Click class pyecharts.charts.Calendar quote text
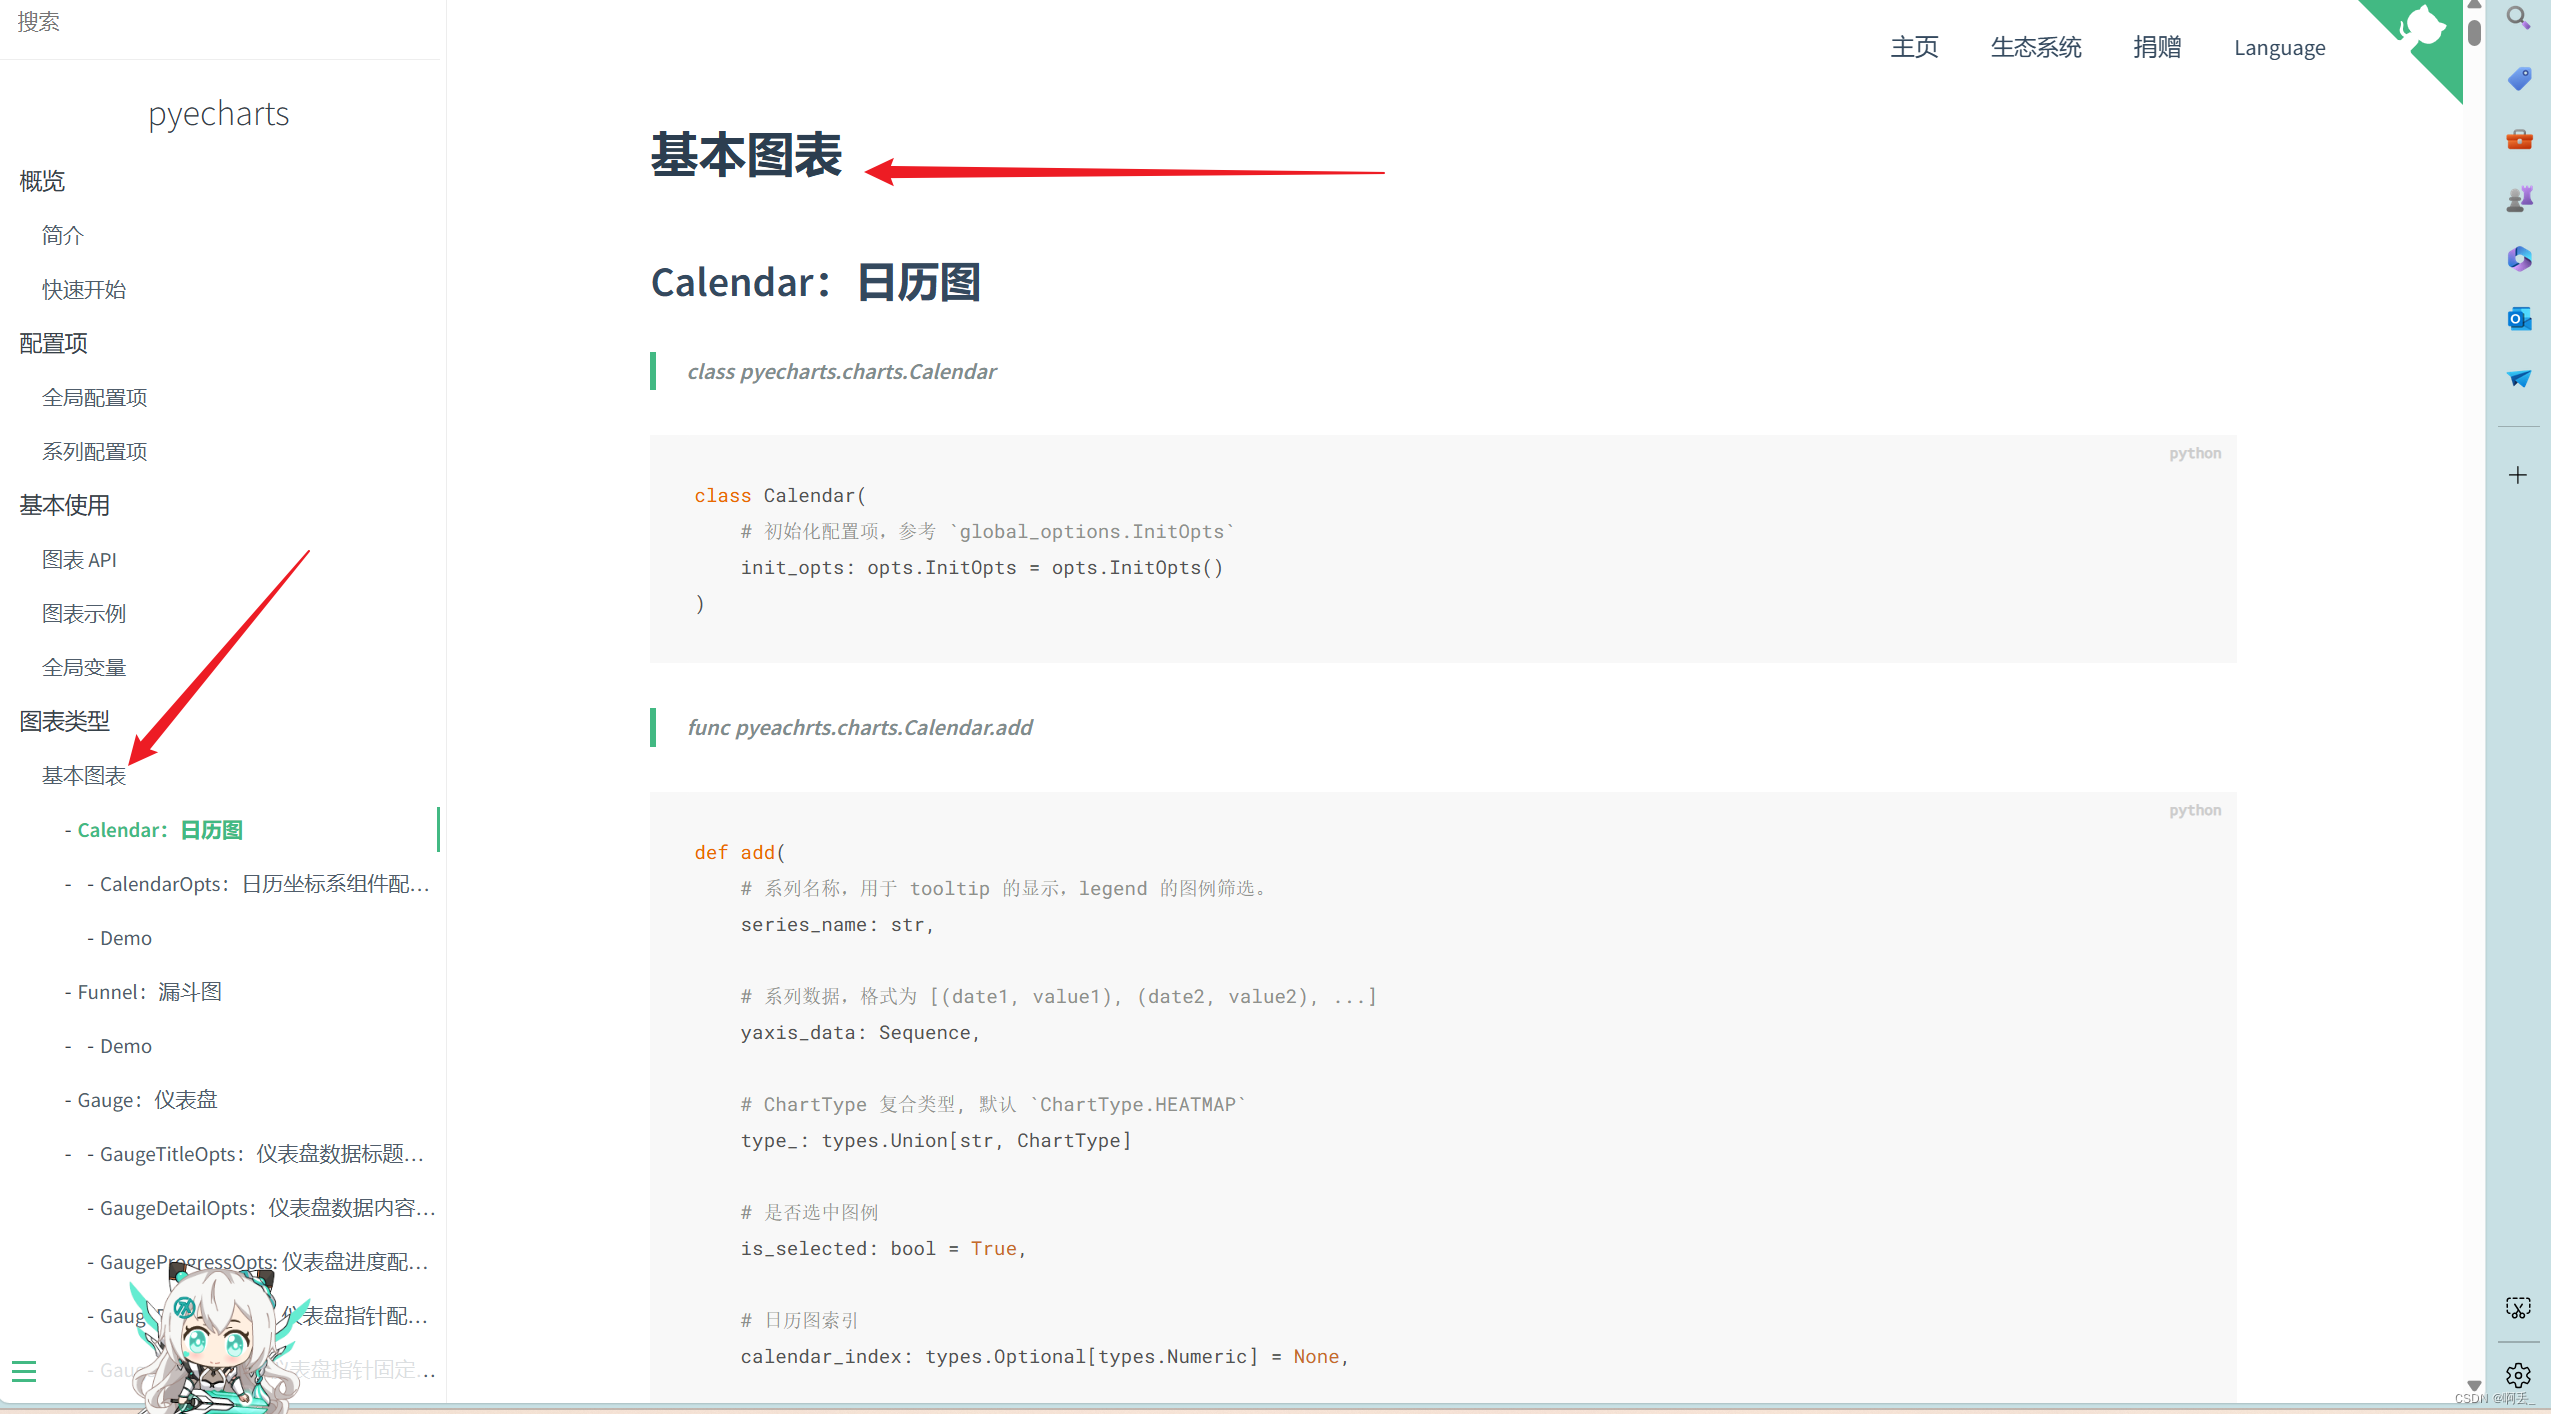 point(842,371)
